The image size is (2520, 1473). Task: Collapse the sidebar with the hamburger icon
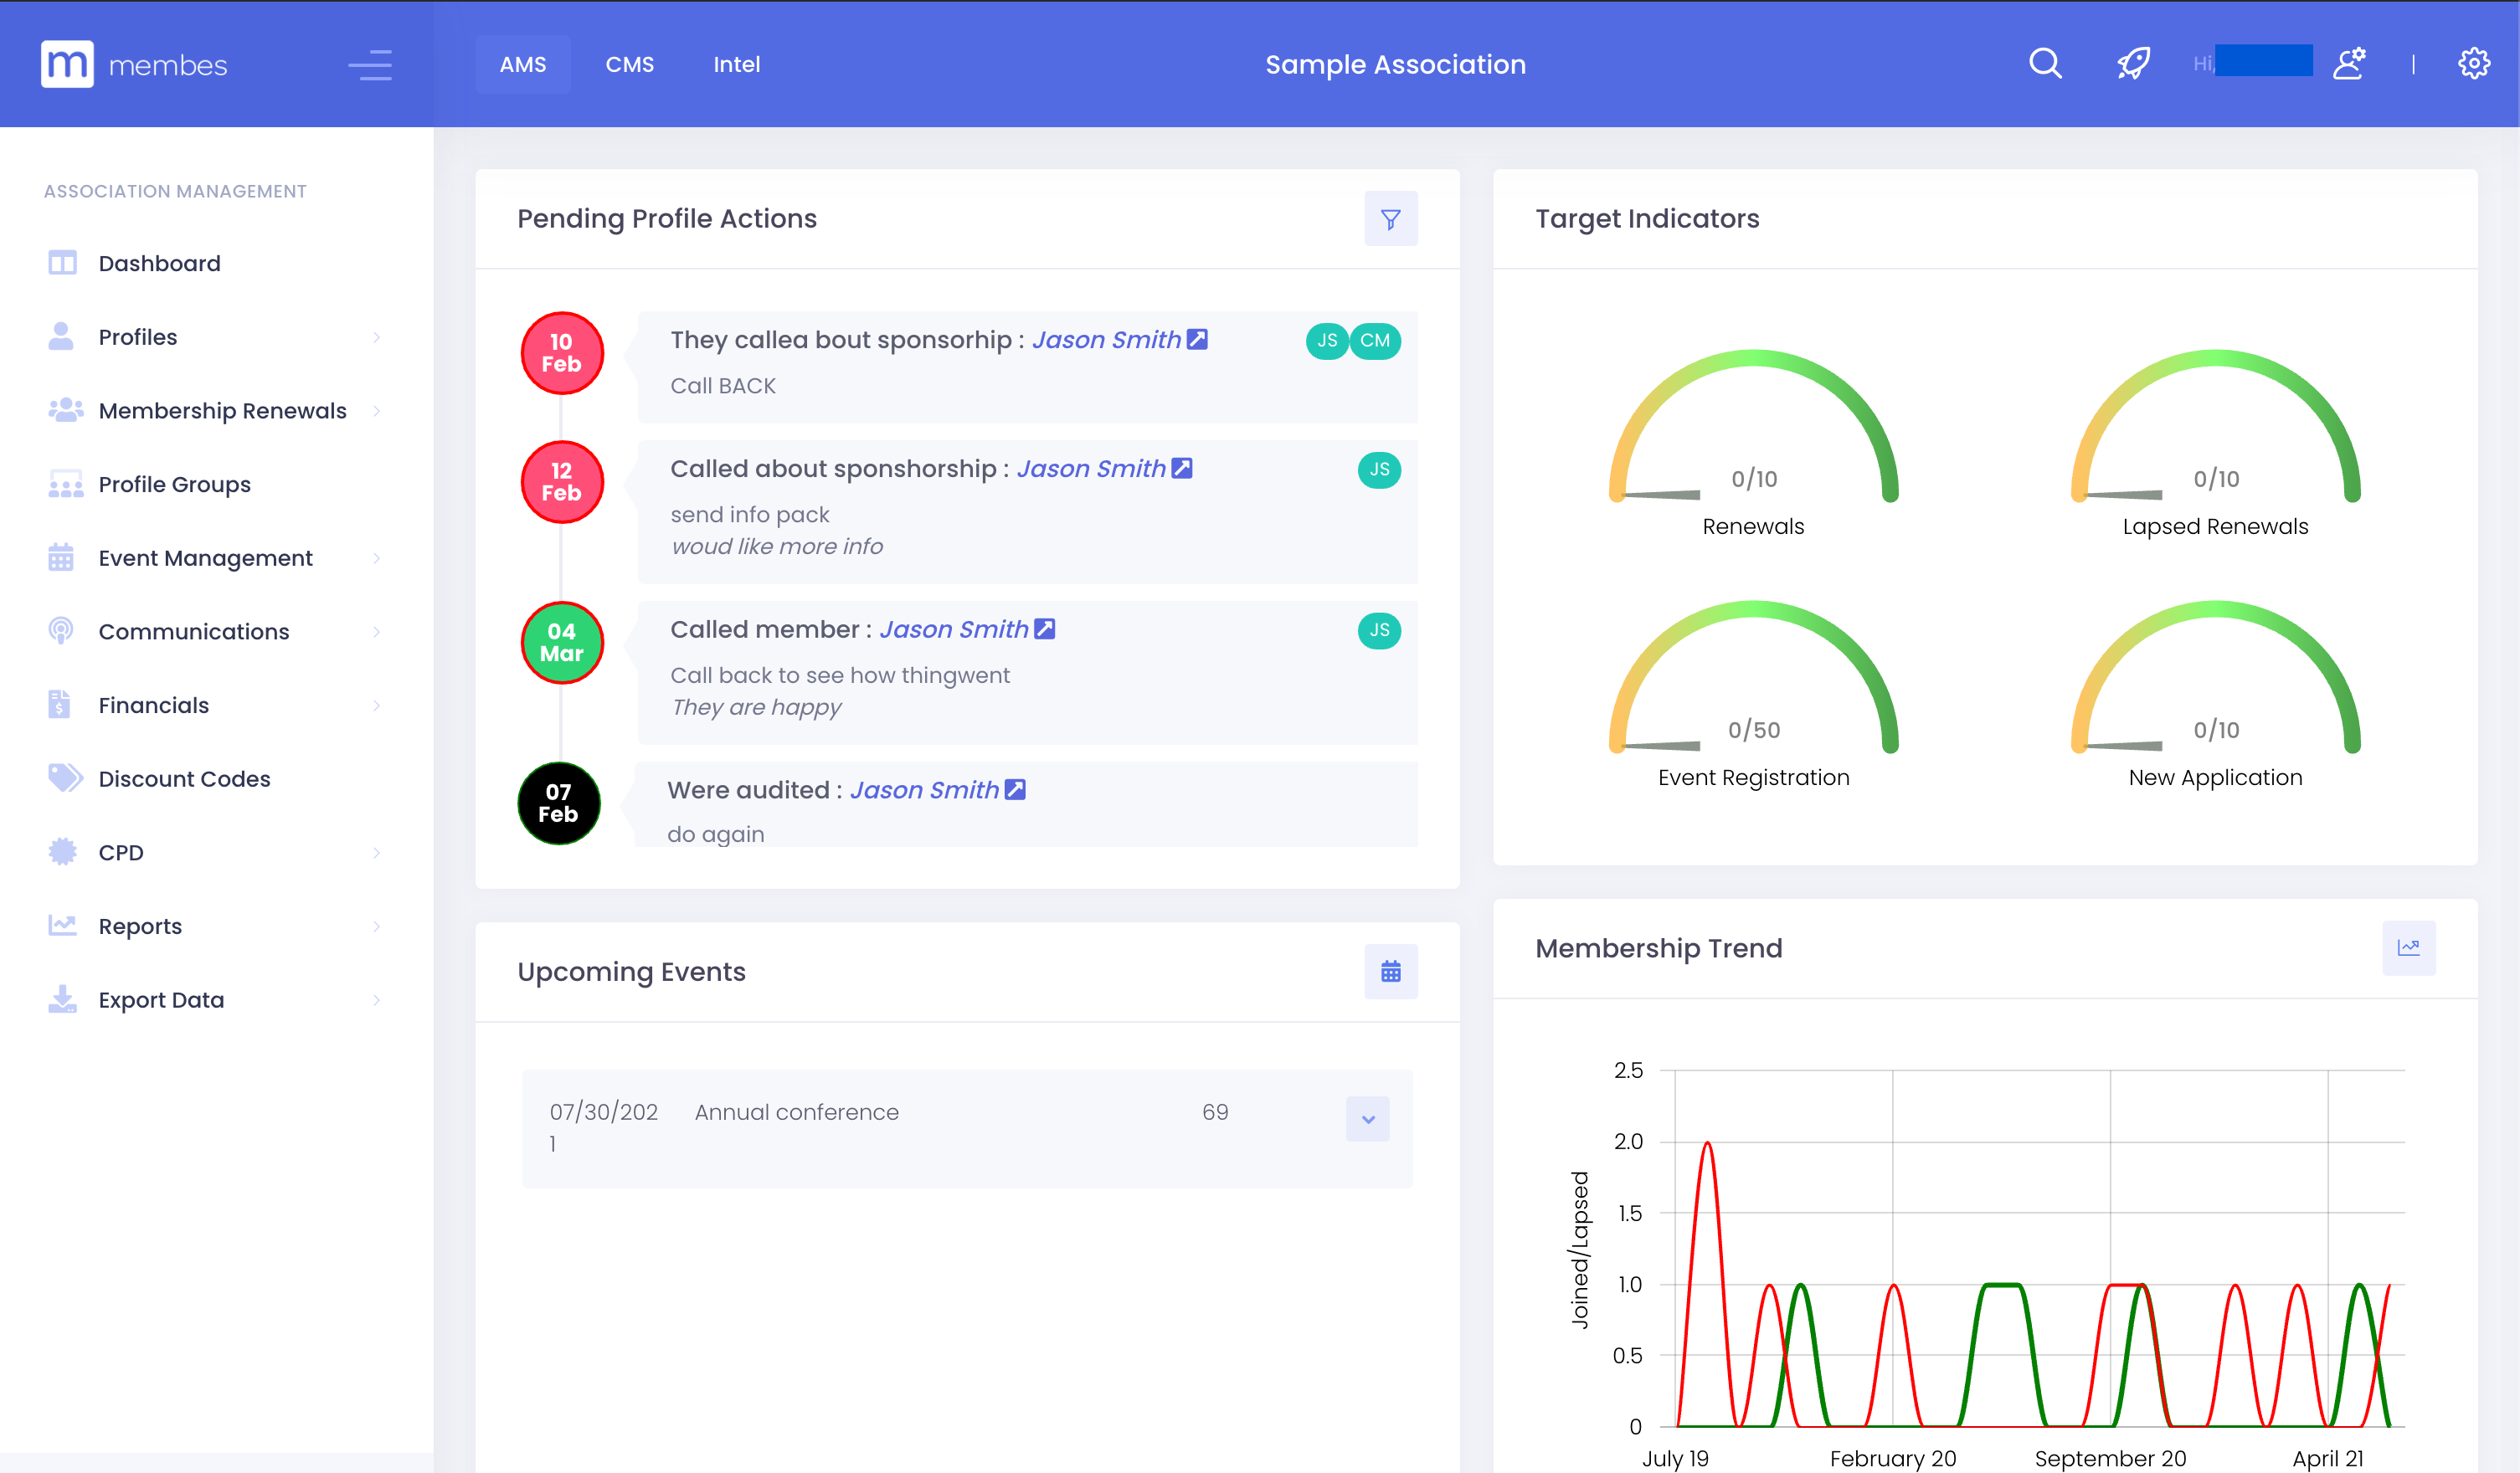coord(369,65)
